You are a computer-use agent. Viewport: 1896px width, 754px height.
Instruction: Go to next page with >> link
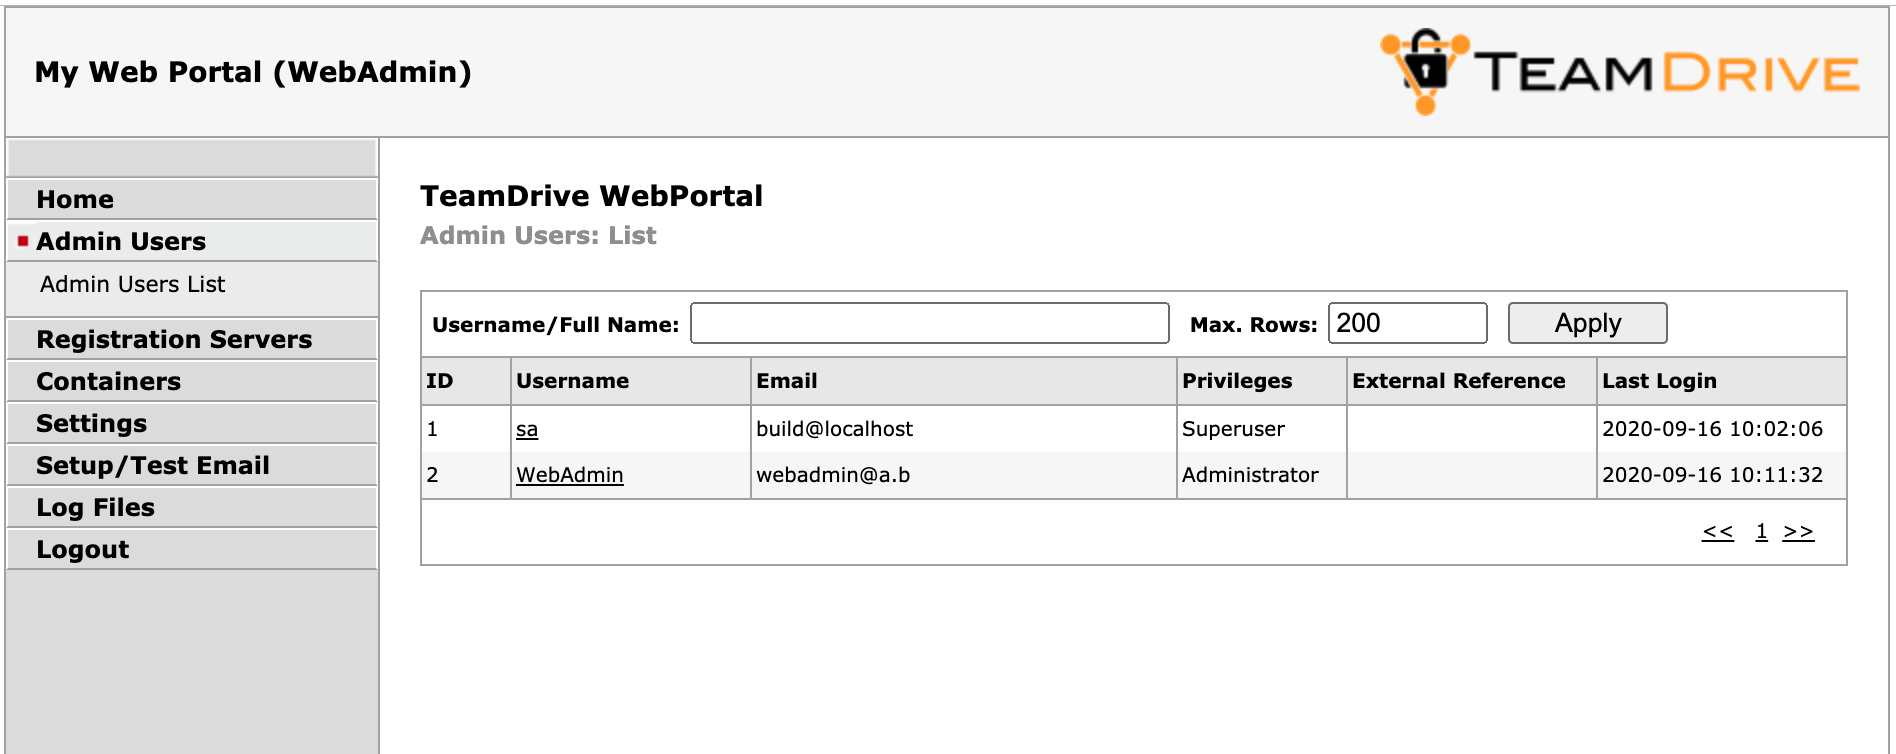[x=1799, y=532]
